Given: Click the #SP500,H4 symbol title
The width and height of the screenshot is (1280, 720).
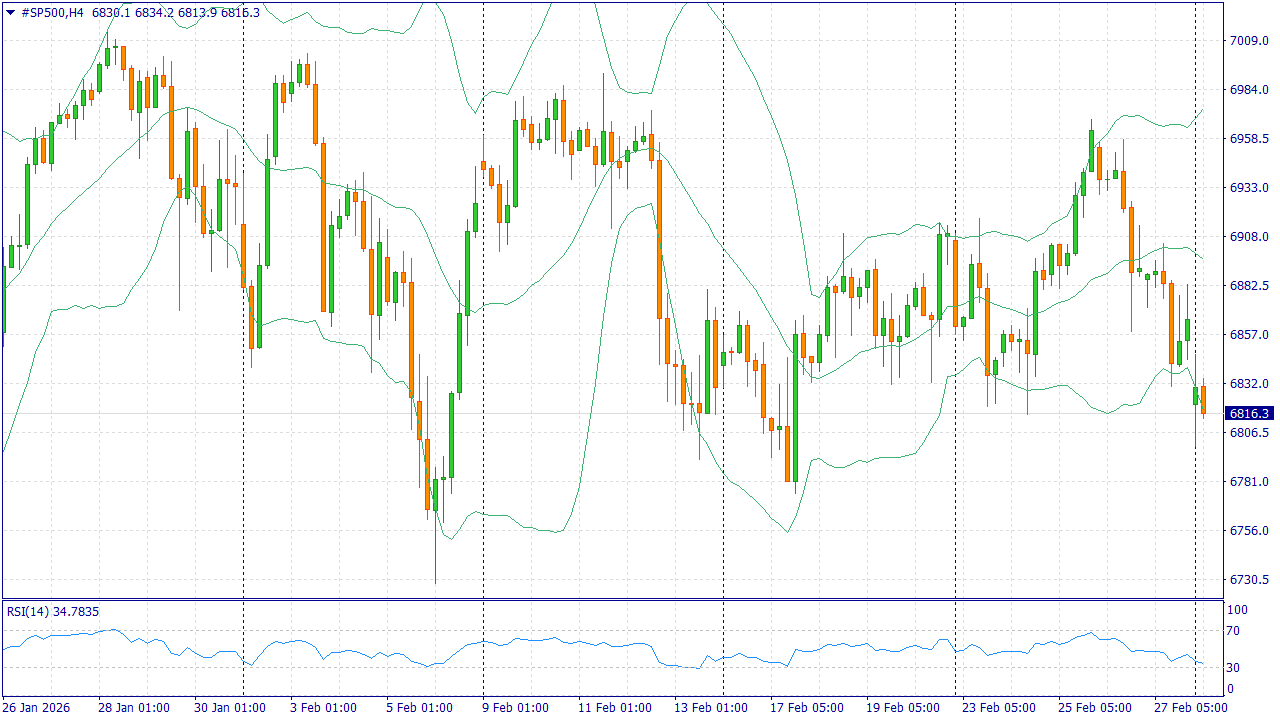Looking at the screenshot, I should pos(52,12).
